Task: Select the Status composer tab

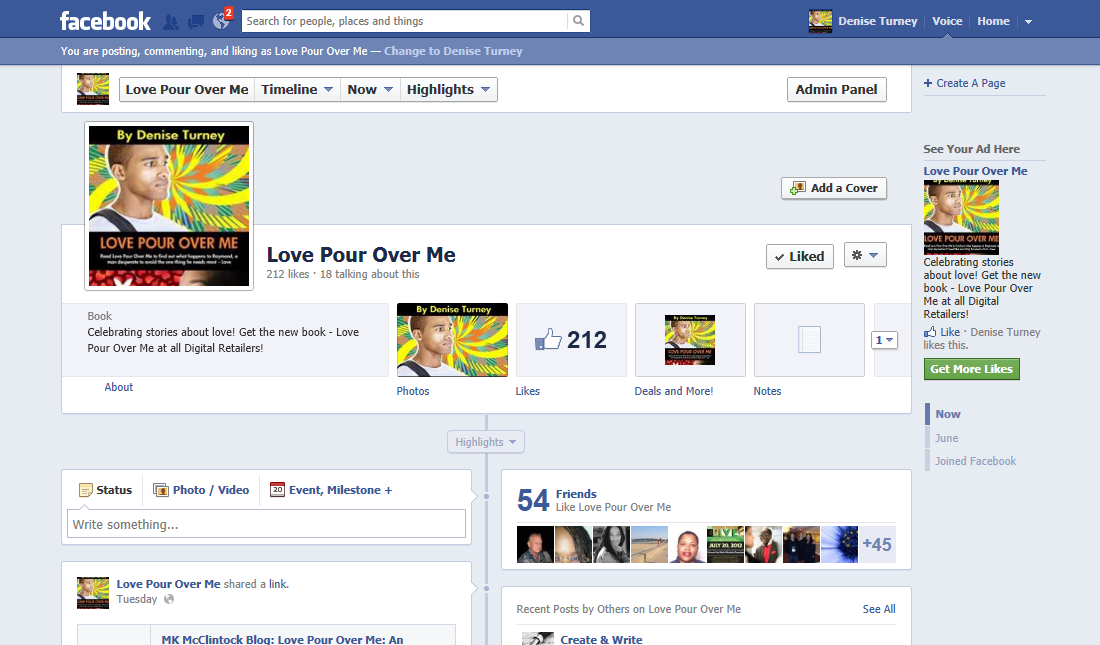Action: (105, 490)
